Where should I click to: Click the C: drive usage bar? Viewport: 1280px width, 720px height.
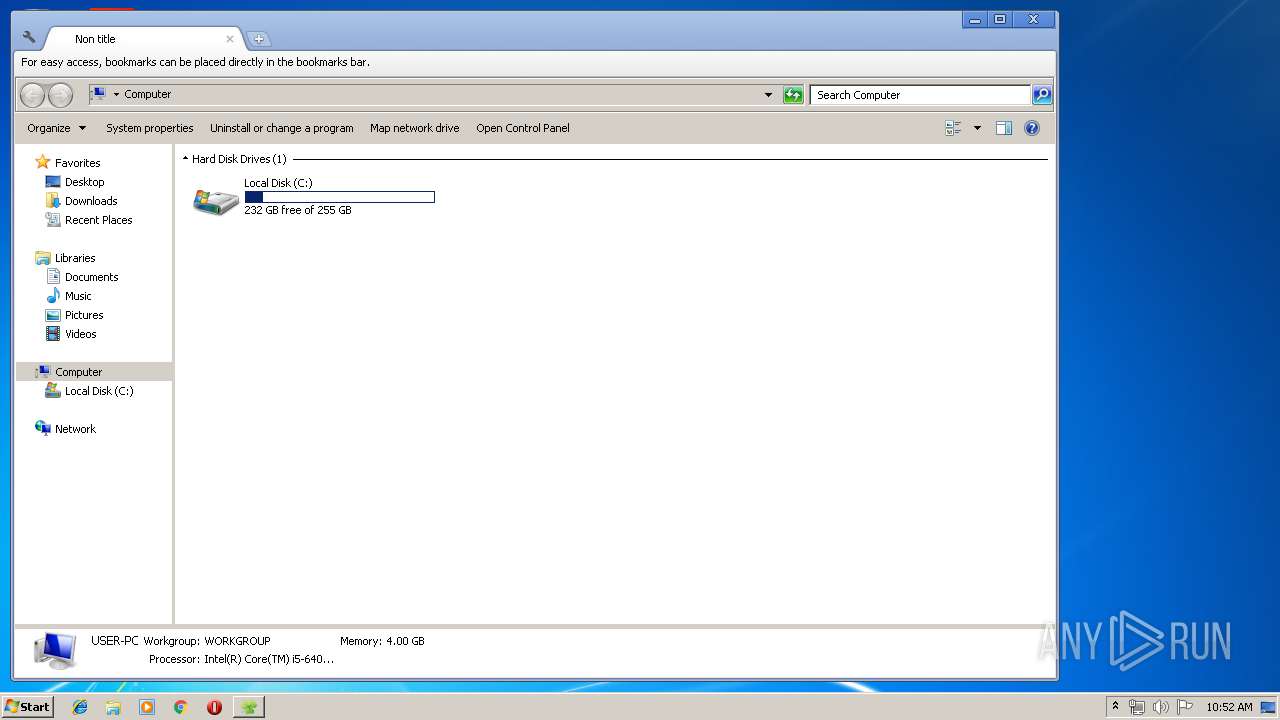coord(339,197)
